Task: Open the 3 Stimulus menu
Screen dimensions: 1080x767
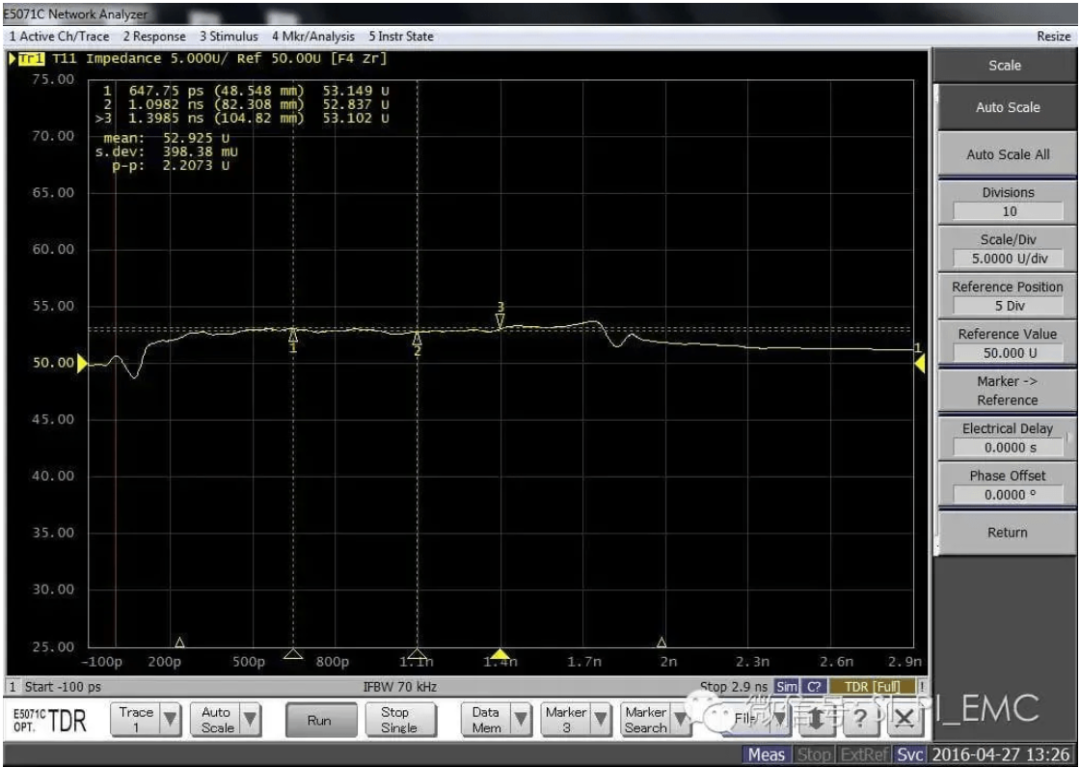Action: [229, 36]
